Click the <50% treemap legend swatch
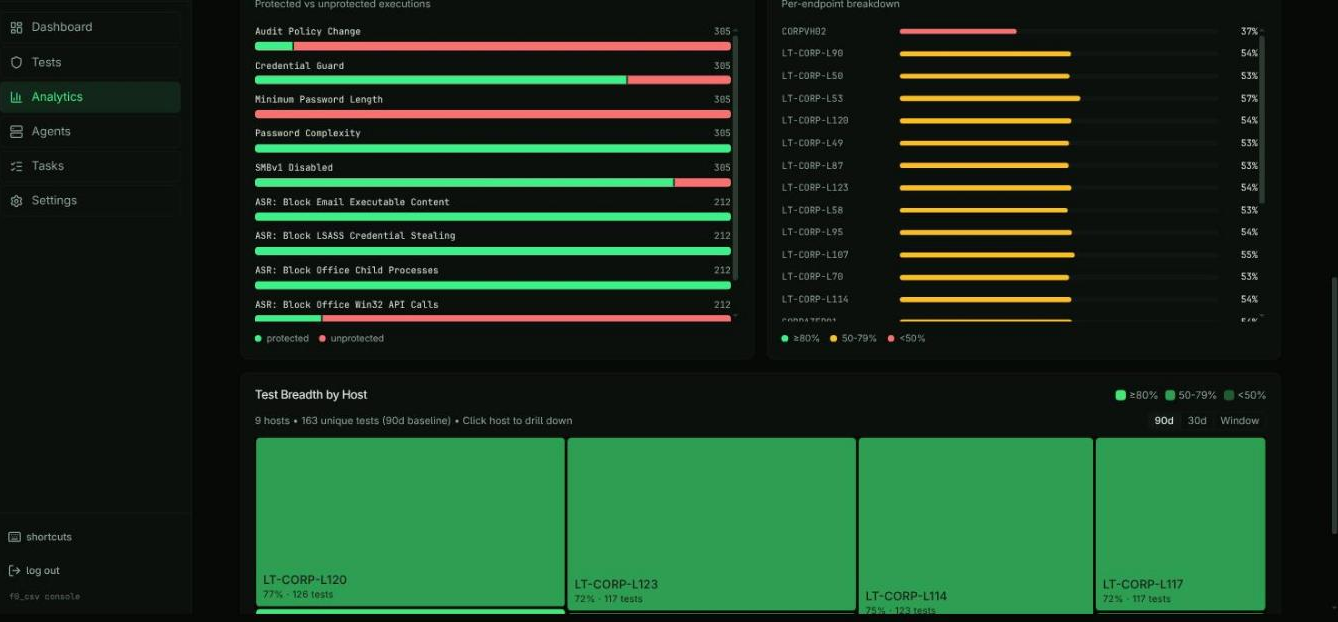Viewport: 1338px width, 622px height. (x=1229, y=395)
